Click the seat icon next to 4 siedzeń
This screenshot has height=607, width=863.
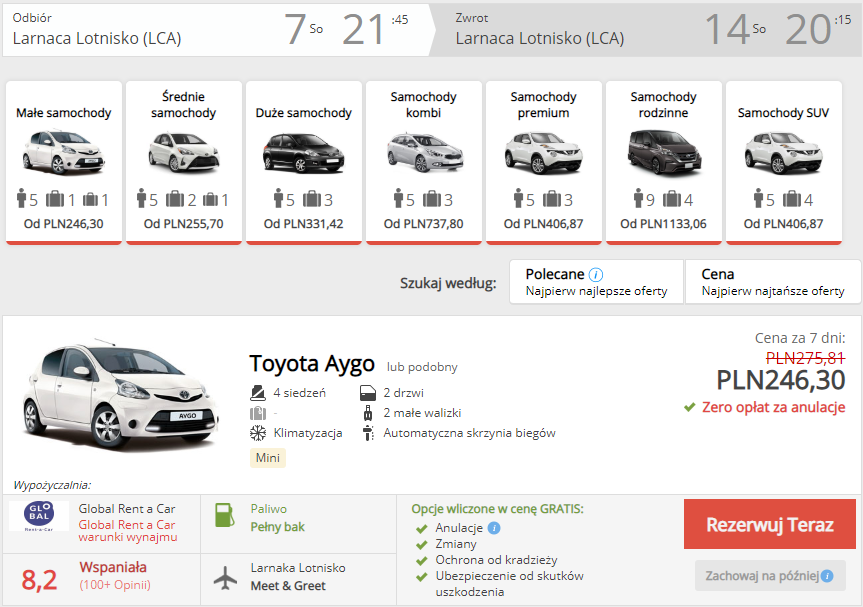click(258, 393)
